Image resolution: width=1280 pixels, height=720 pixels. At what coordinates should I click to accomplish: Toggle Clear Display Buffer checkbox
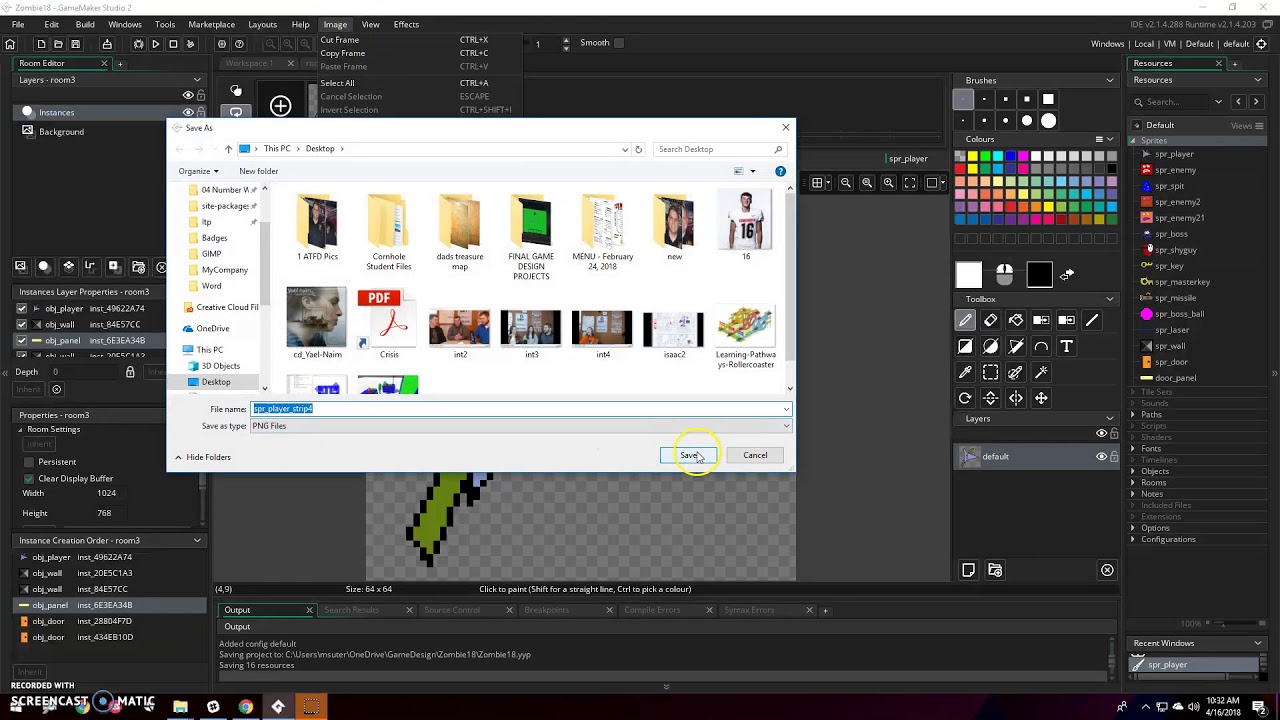point(27,478)
